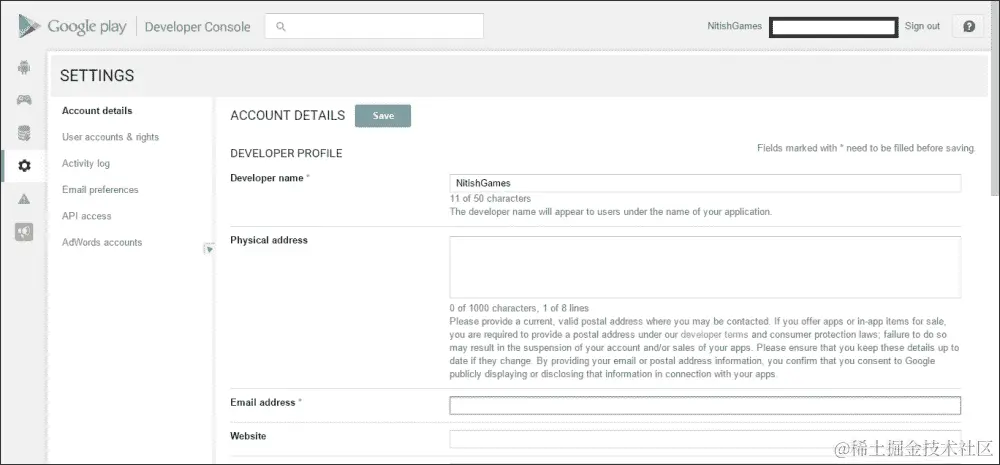
Task: Select Account details in settings menu
Action: (97, 110)
